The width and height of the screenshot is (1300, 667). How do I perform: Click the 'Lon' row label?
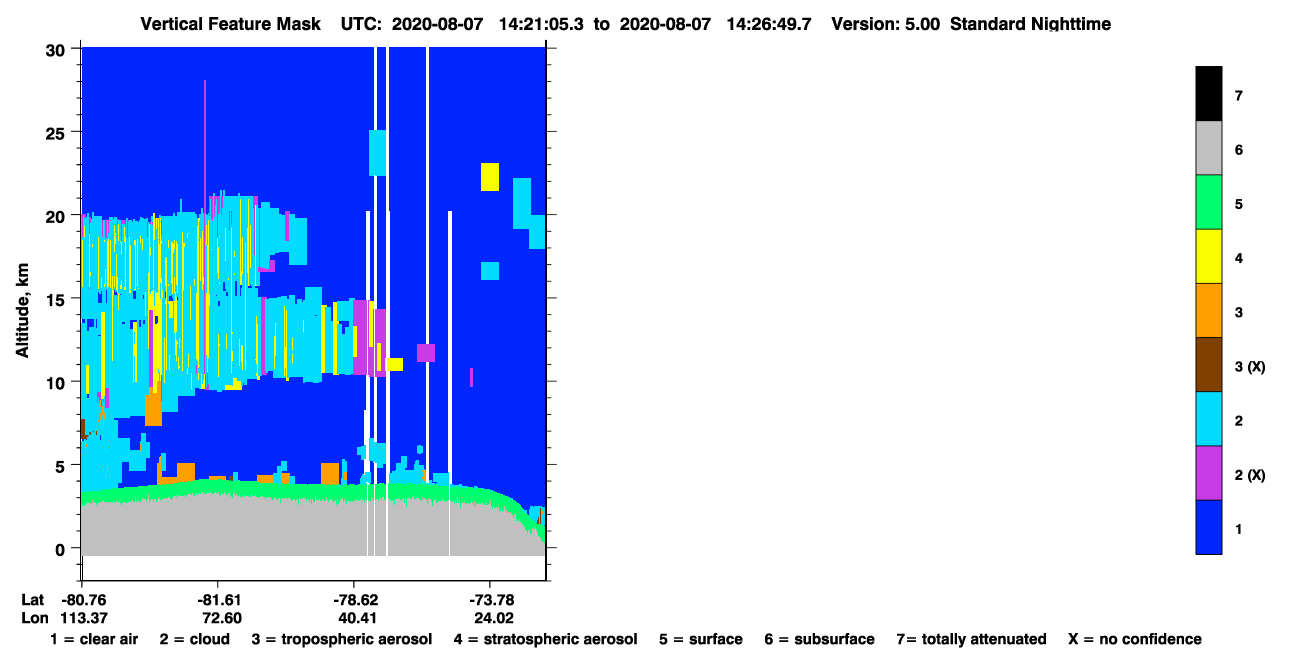pos(33,618)
